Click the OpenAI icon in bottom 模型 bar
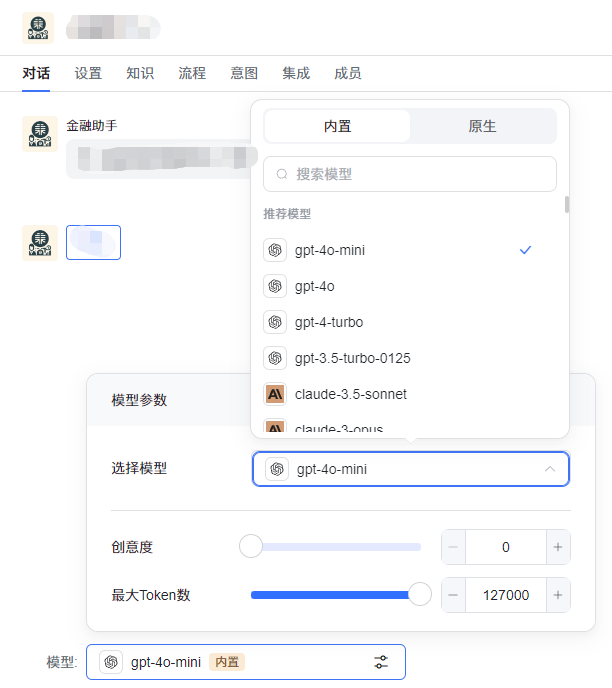 [x=111, y=662]
